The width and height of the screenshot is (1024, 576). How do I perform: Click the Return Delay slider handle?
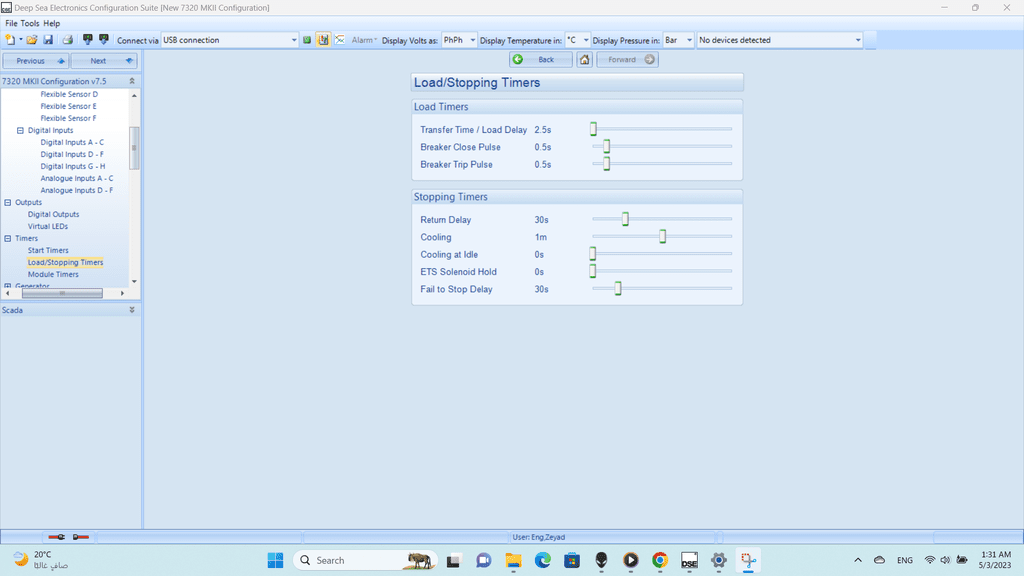tap(626, 219)
